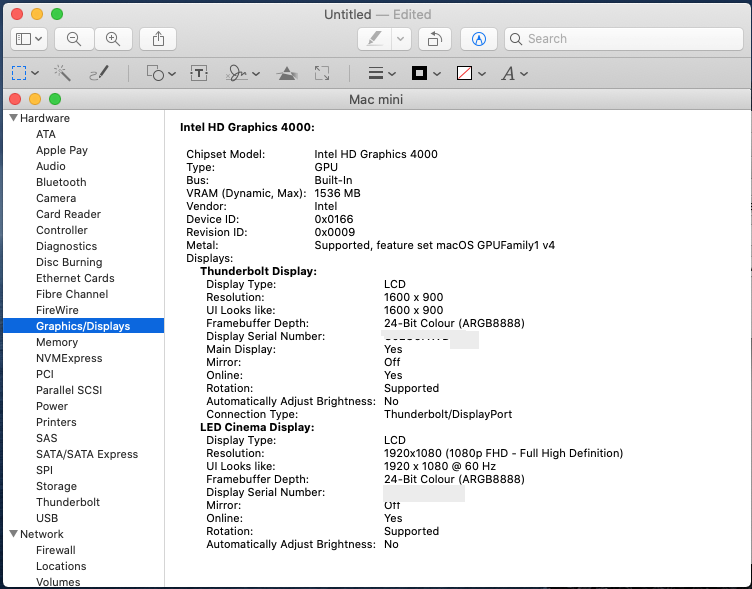
Task: Zoom in with the magnifier plus icon
Action: click(x=113, y=39)
